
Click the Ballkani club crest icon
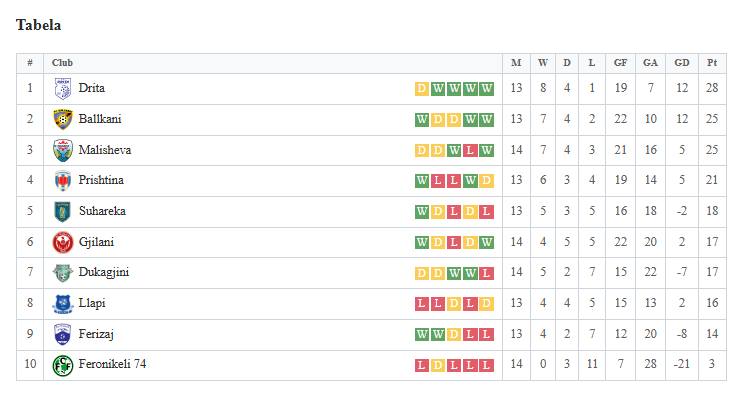62,119
